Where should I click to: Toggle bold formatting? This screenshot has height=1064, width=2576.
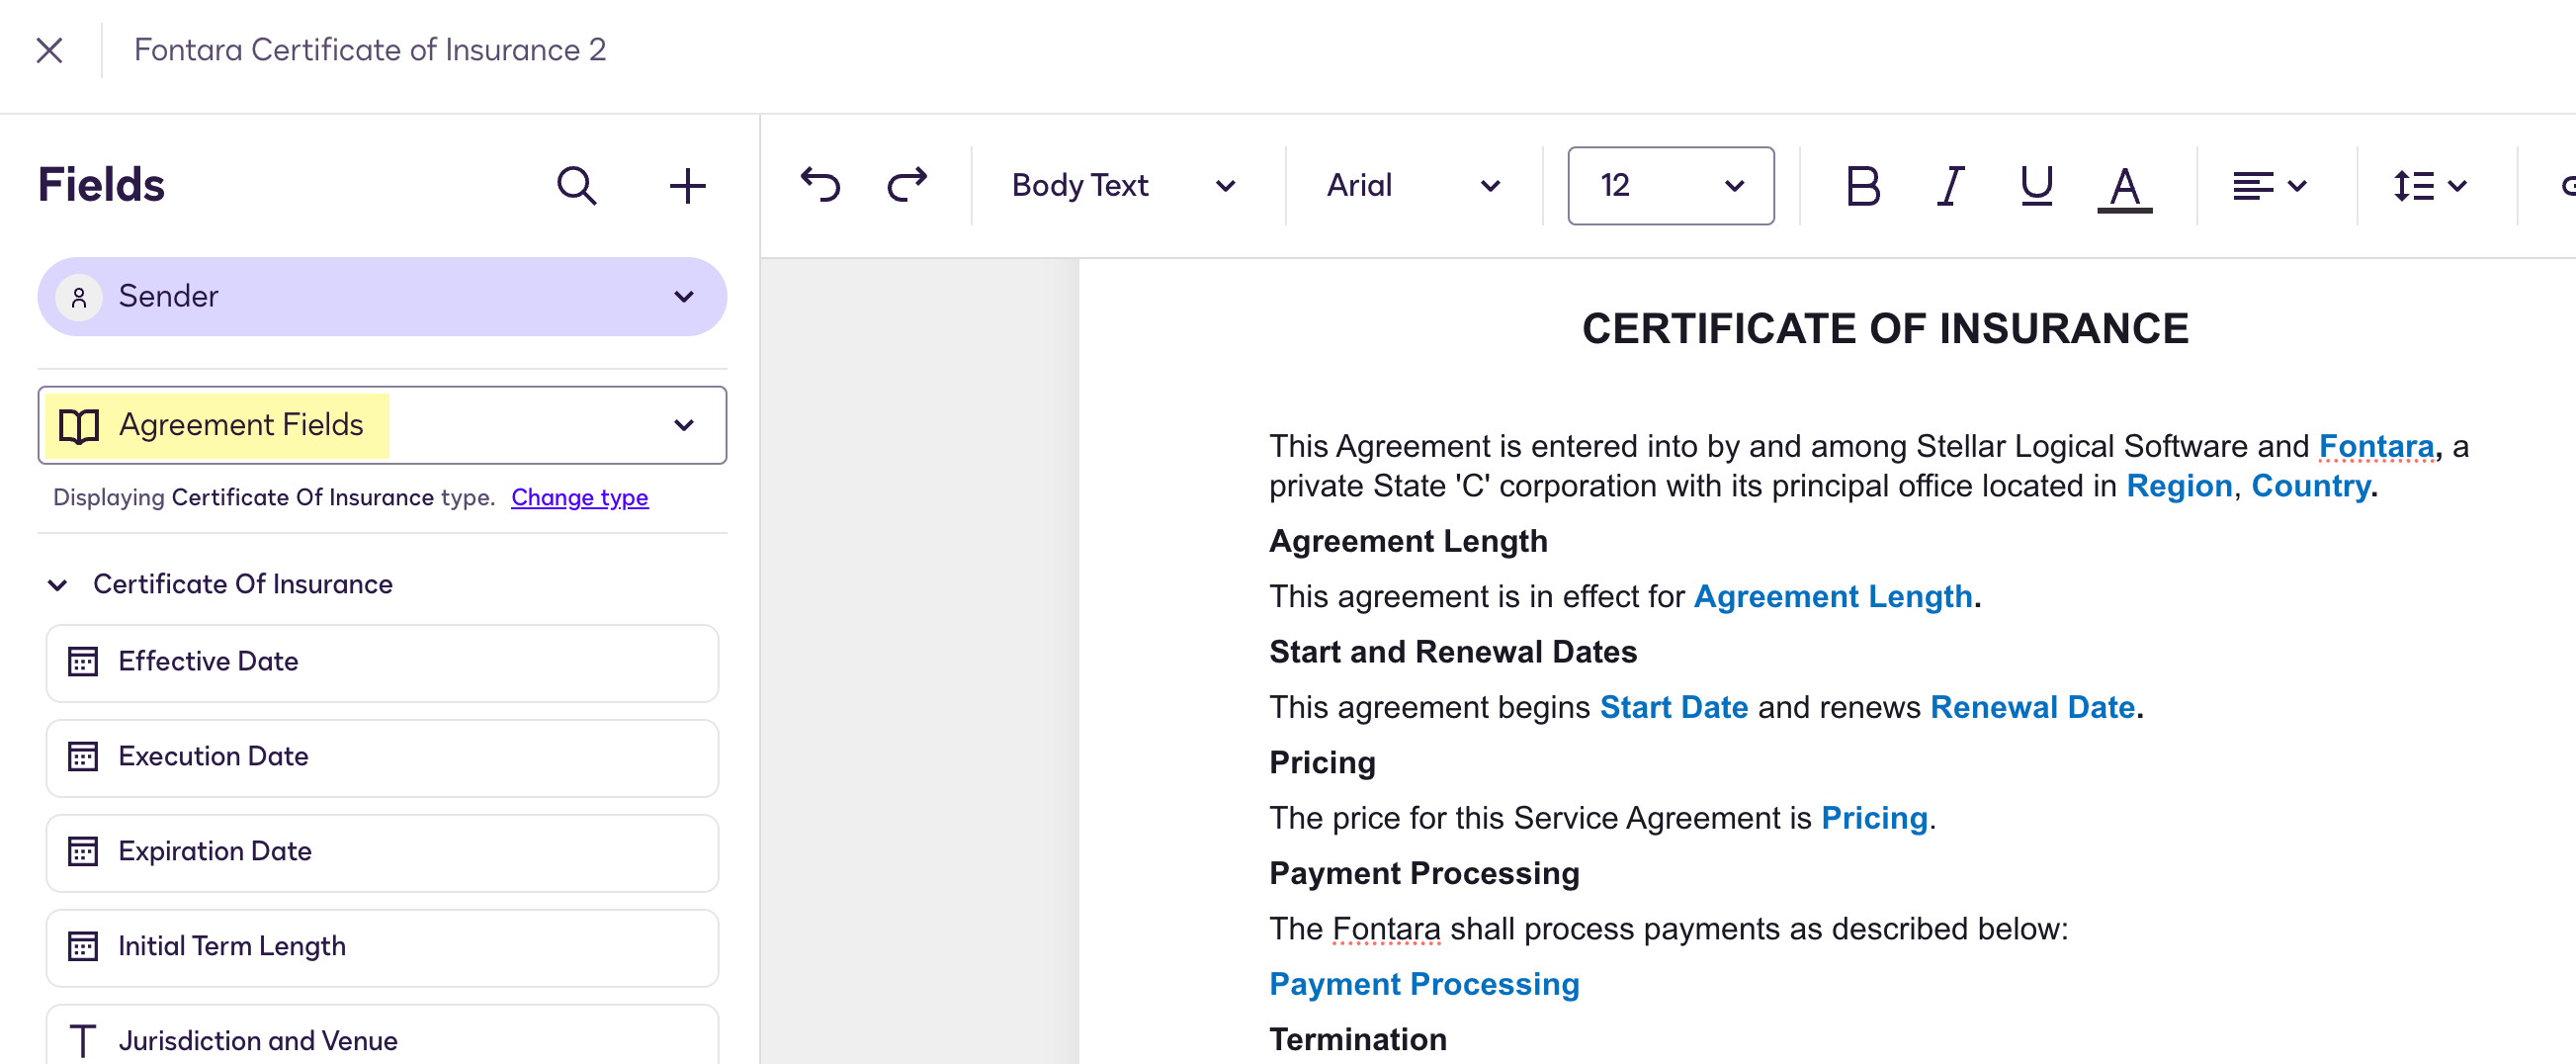pyautogui.click(x=1862, y=185)
